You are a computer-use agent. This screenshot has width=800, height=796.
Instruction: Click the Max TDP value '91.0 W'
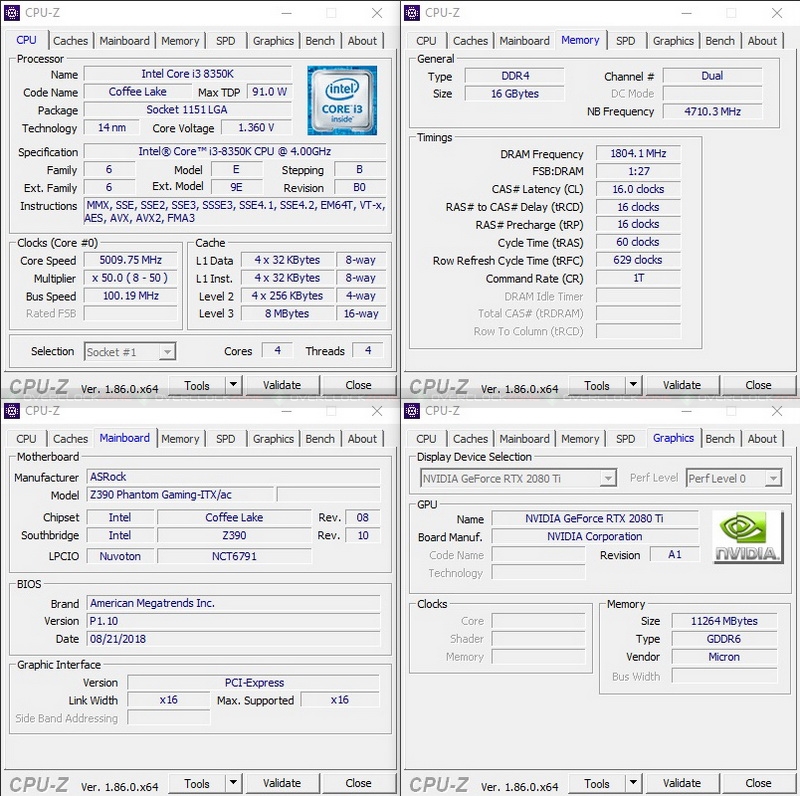[x=269, y=92]
